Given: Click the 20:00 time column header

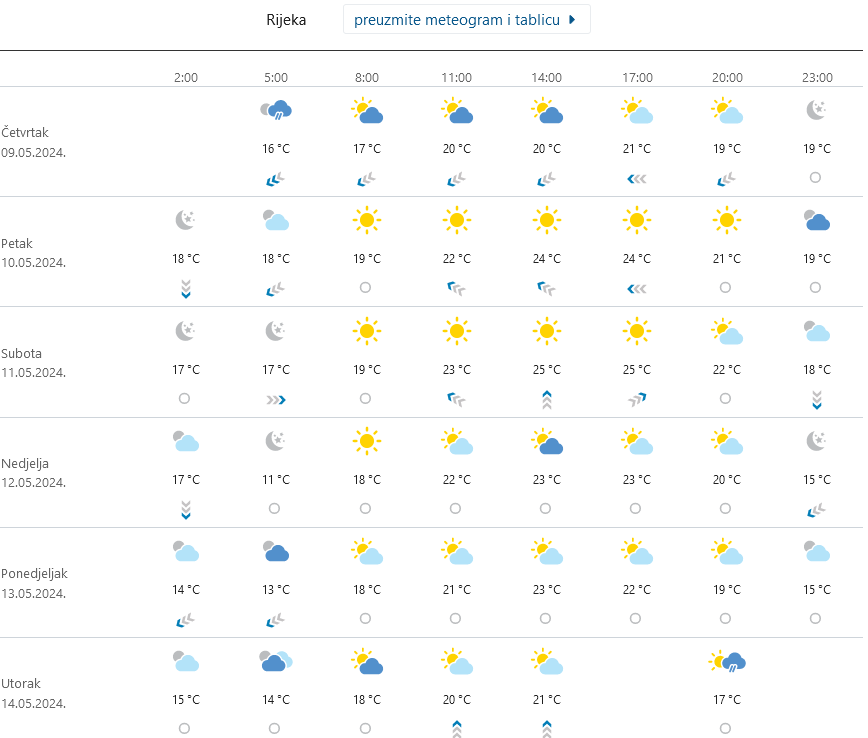Looking at the screenshot, I should pos(727,78).
